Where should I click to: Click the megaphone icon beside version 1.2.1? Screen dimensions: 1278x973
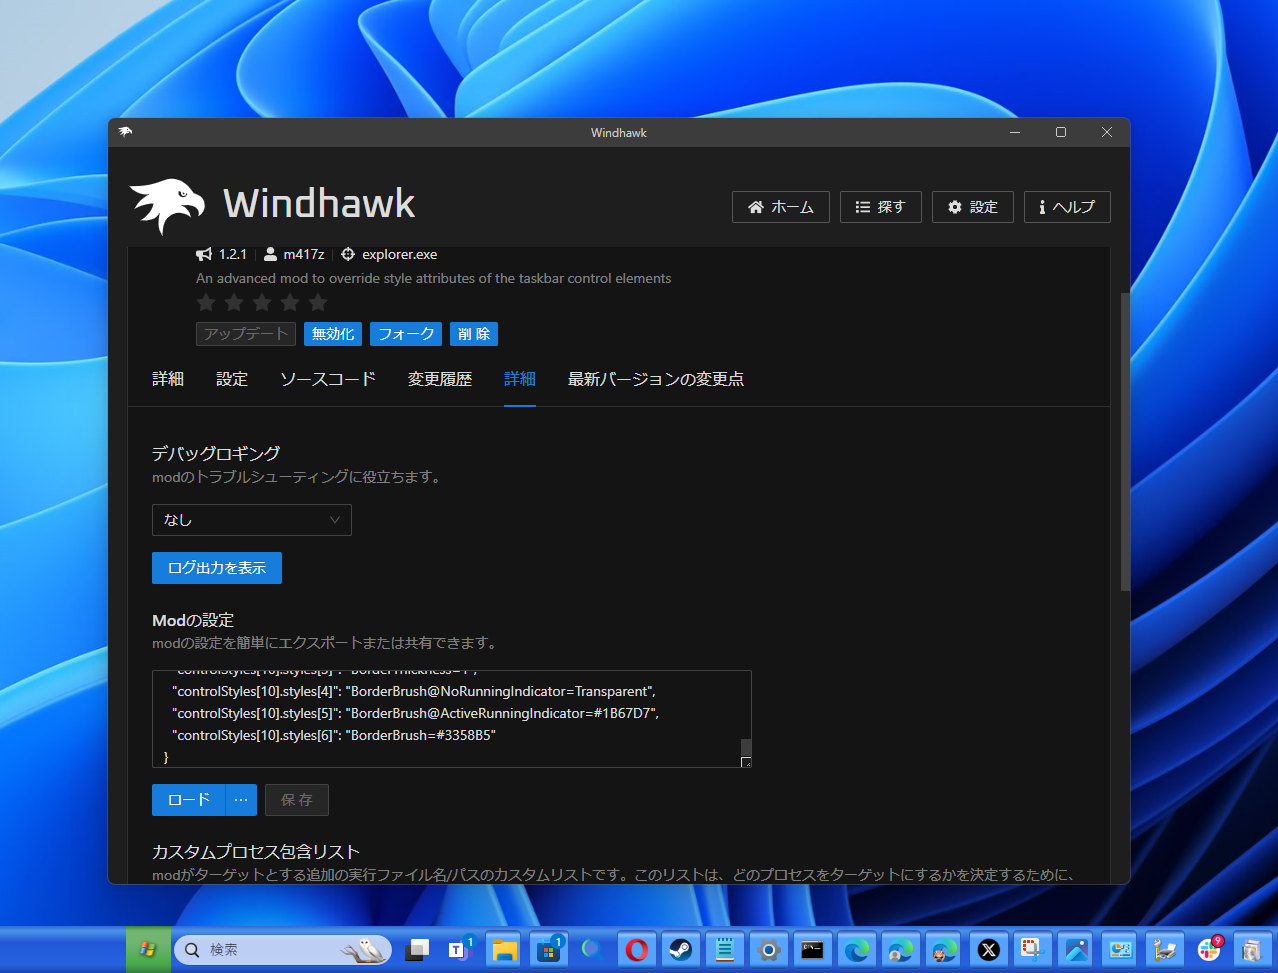(x=203, y=253)
